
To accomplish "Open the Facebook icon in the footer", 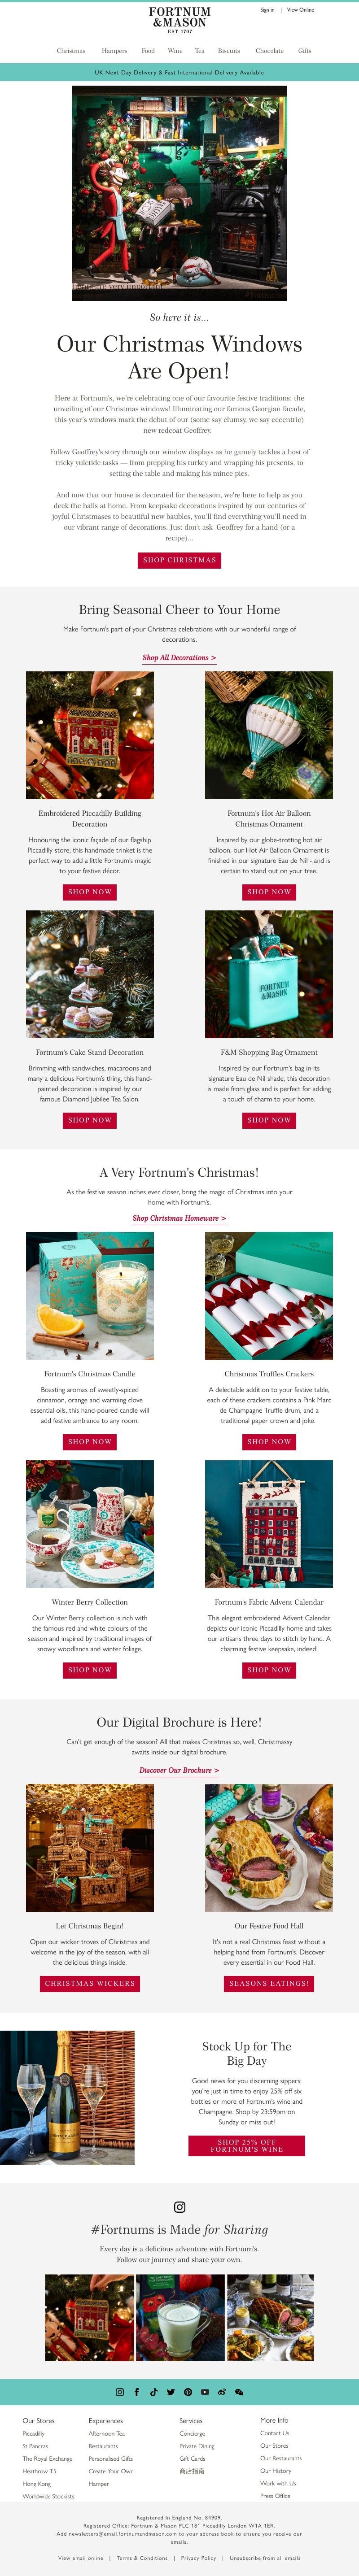I will pos(137,2392).
